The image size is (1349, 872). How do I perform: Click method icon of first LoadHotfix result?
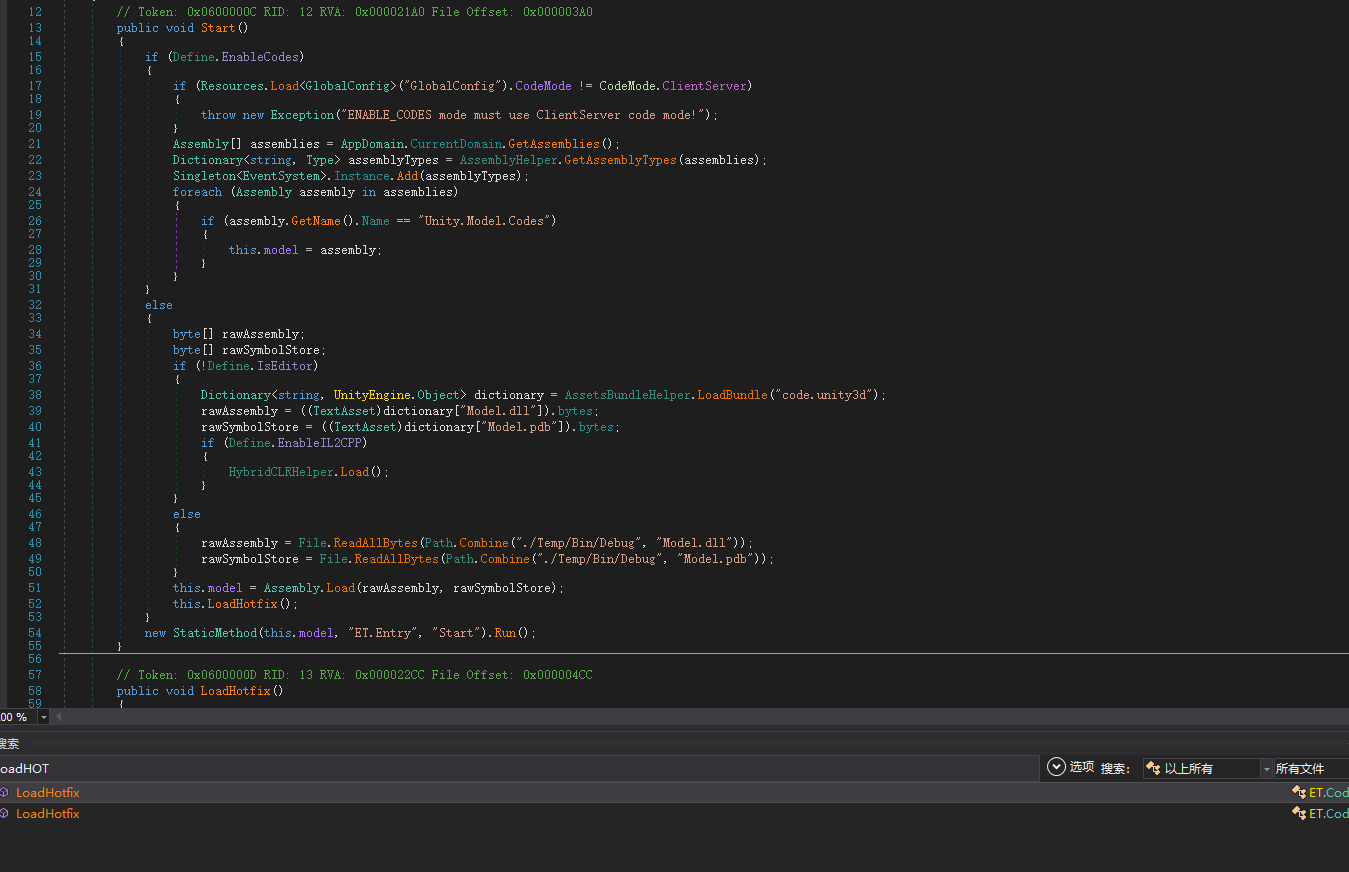[4, 793]
